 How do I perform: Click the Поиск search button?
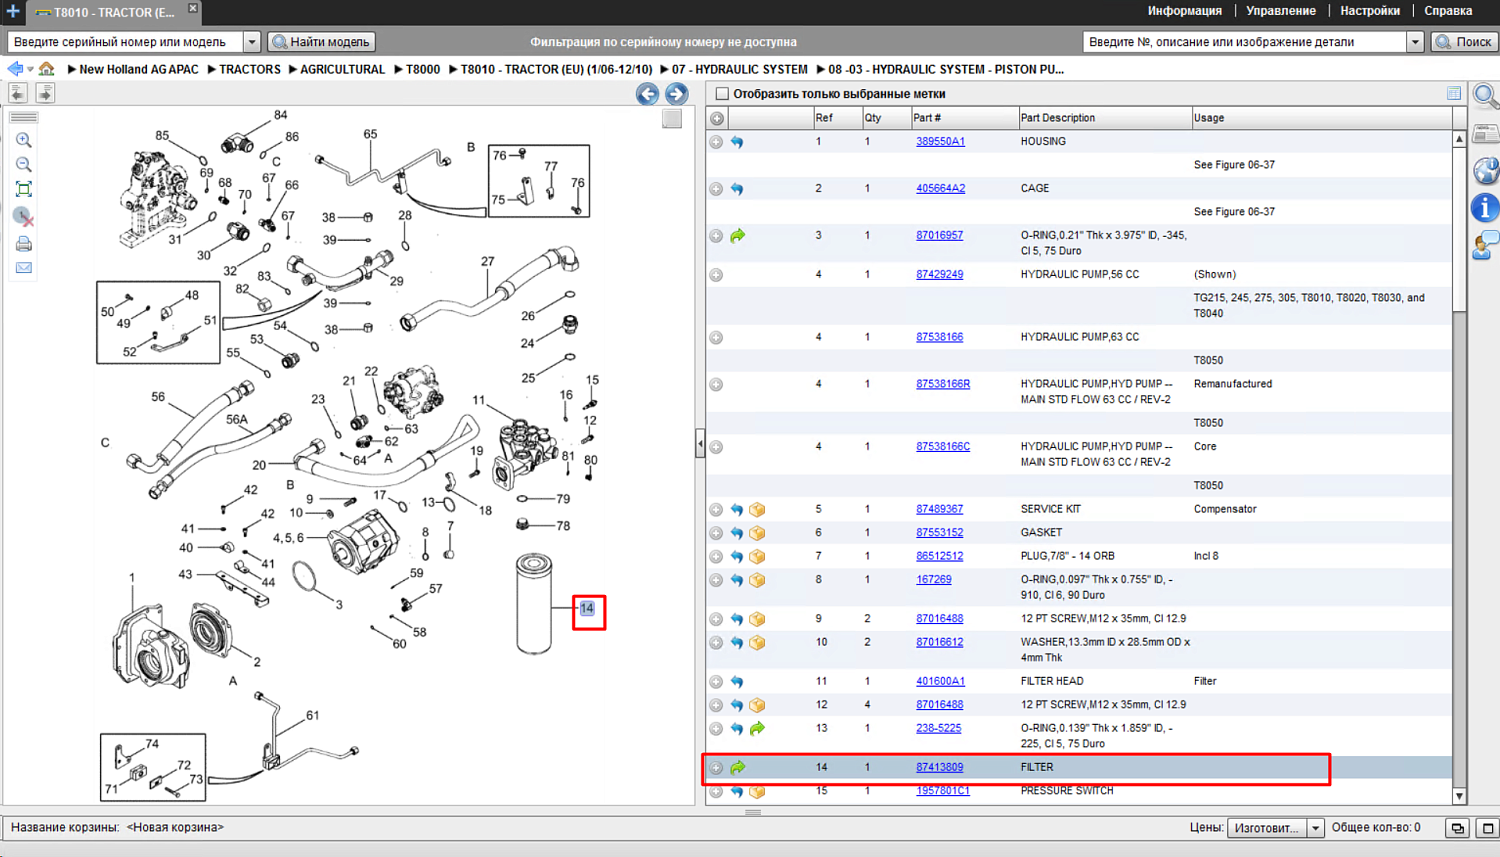point(1465,42)
